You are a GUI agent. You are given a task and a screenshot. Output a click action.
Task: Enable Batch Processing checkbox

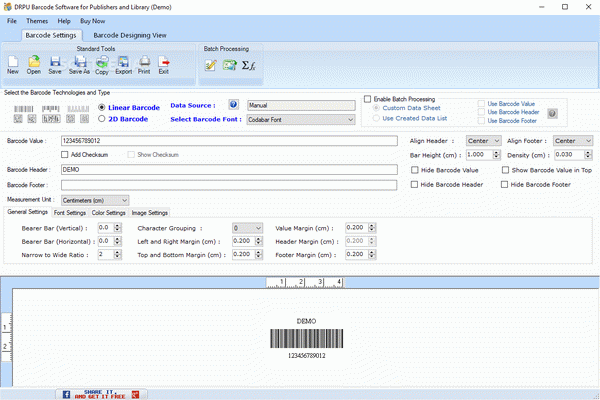click(368, 99)
